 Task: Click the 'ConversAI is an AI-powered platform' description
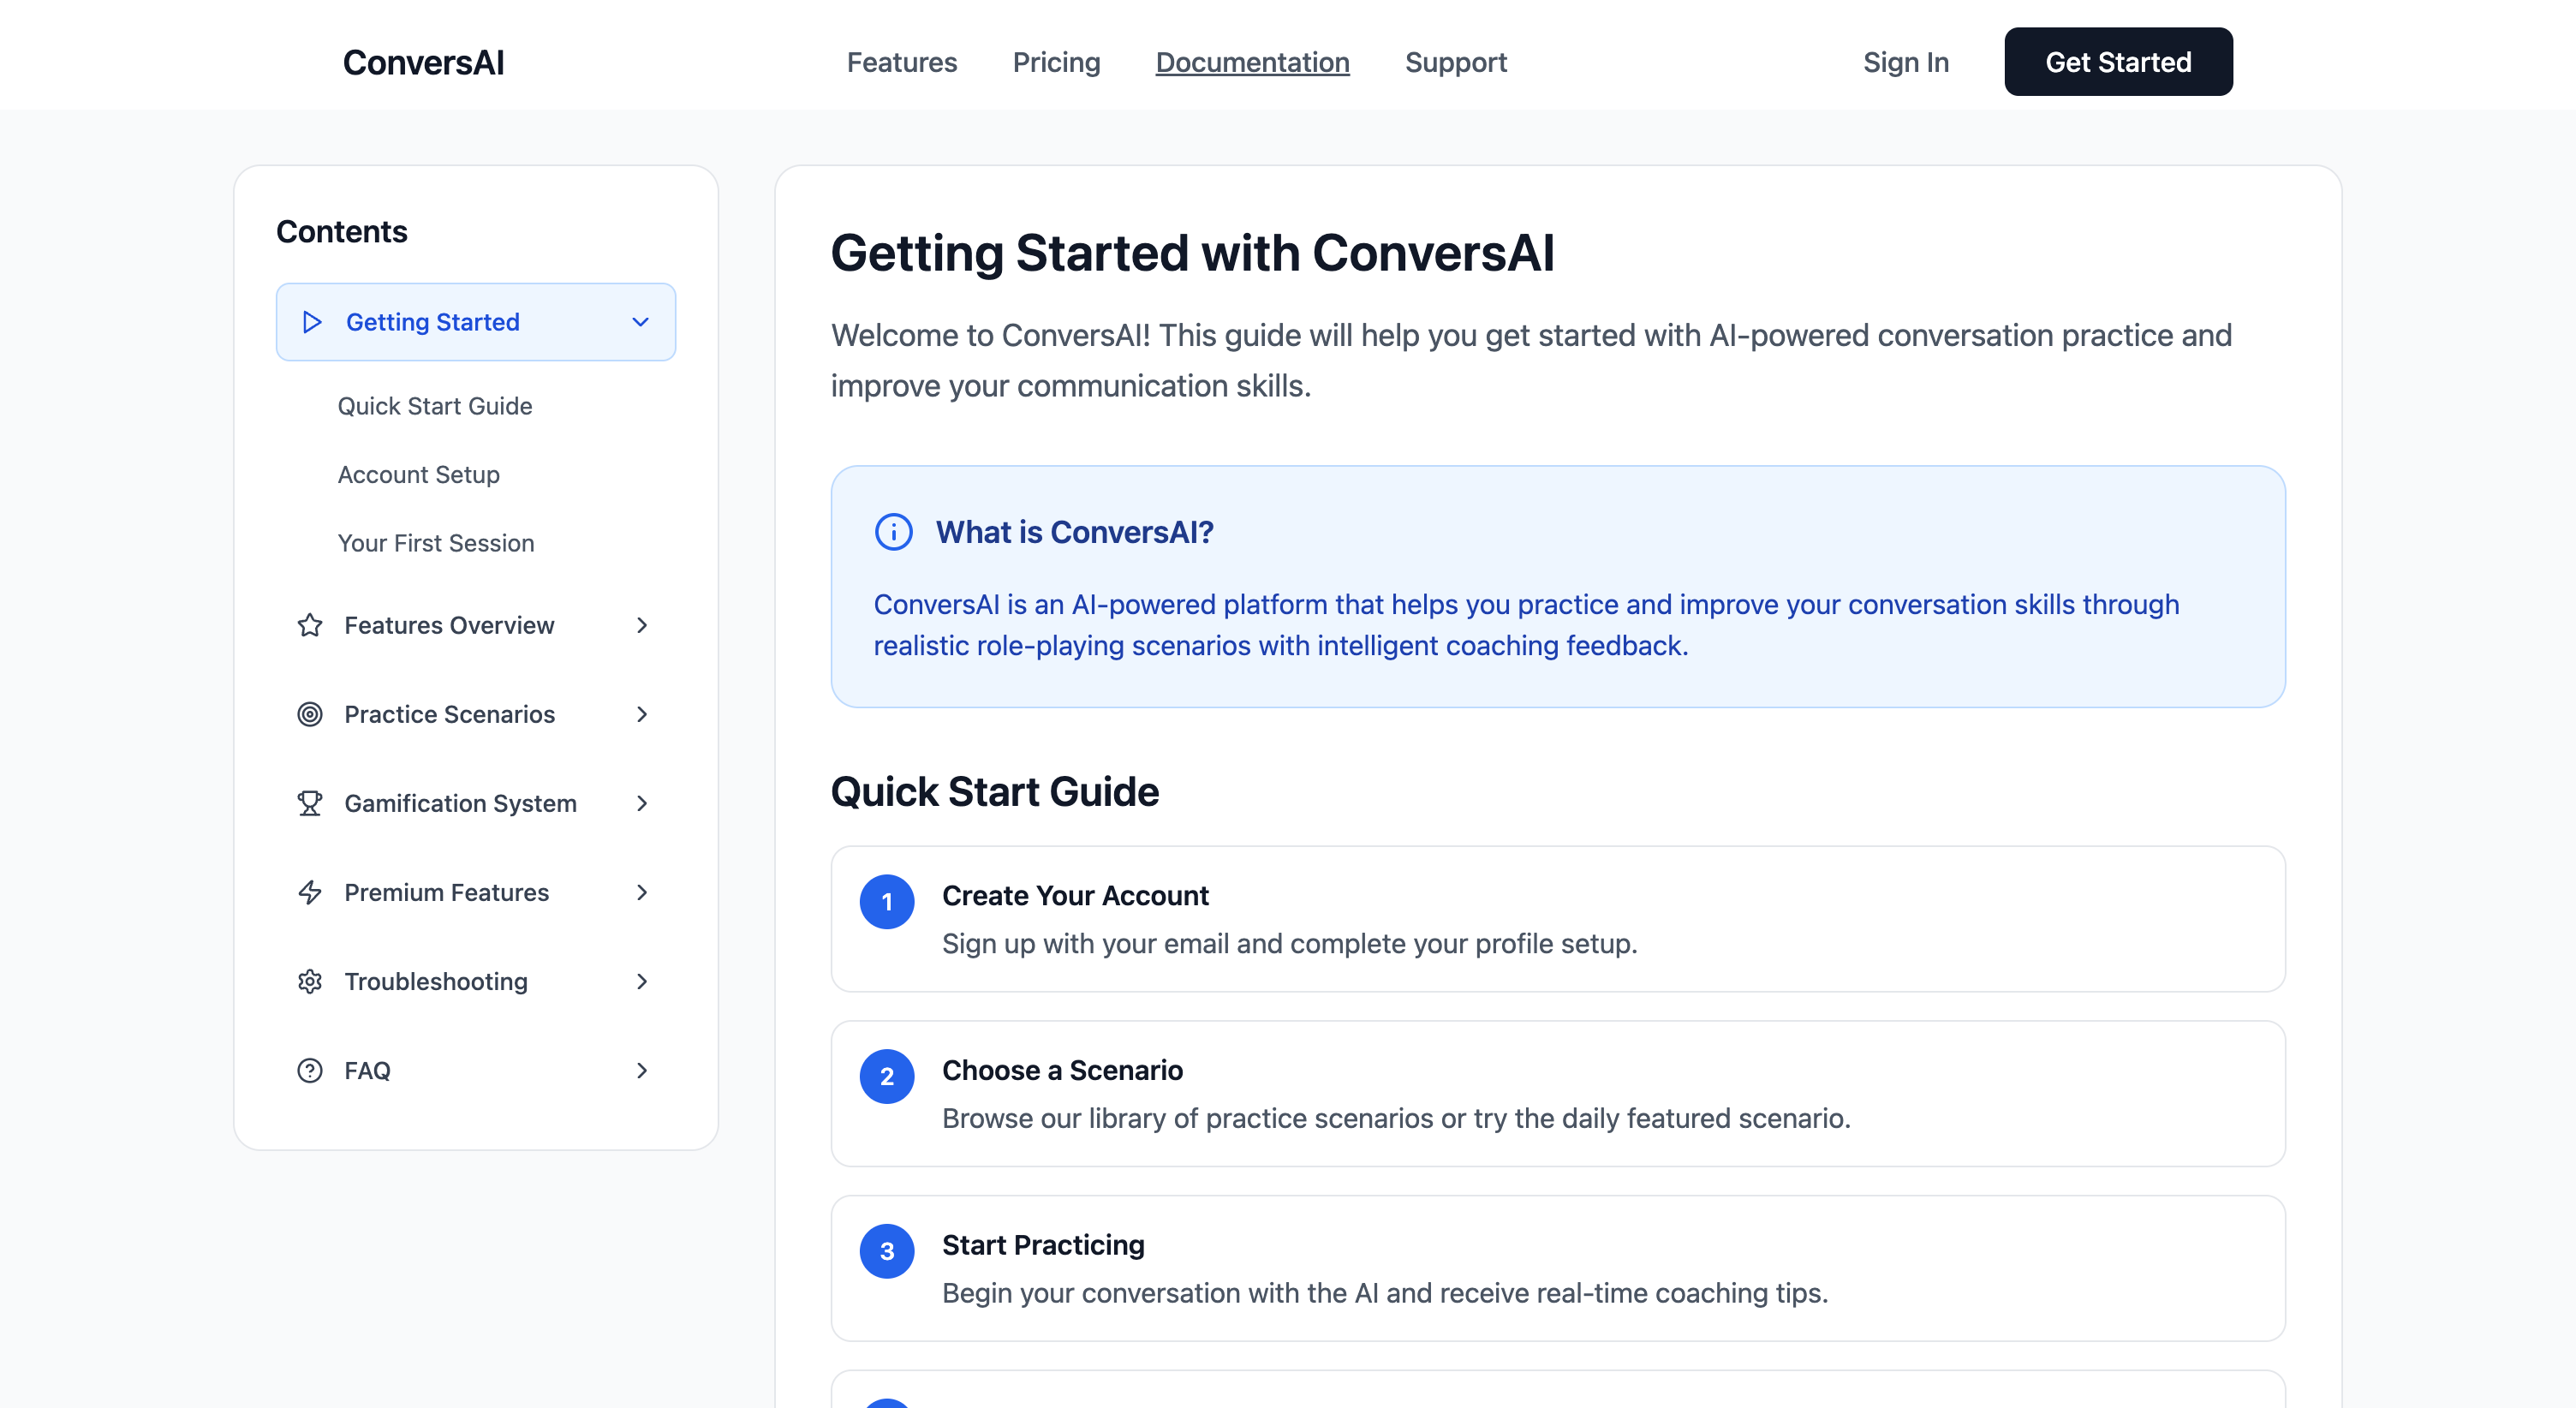coord(1526,625)
